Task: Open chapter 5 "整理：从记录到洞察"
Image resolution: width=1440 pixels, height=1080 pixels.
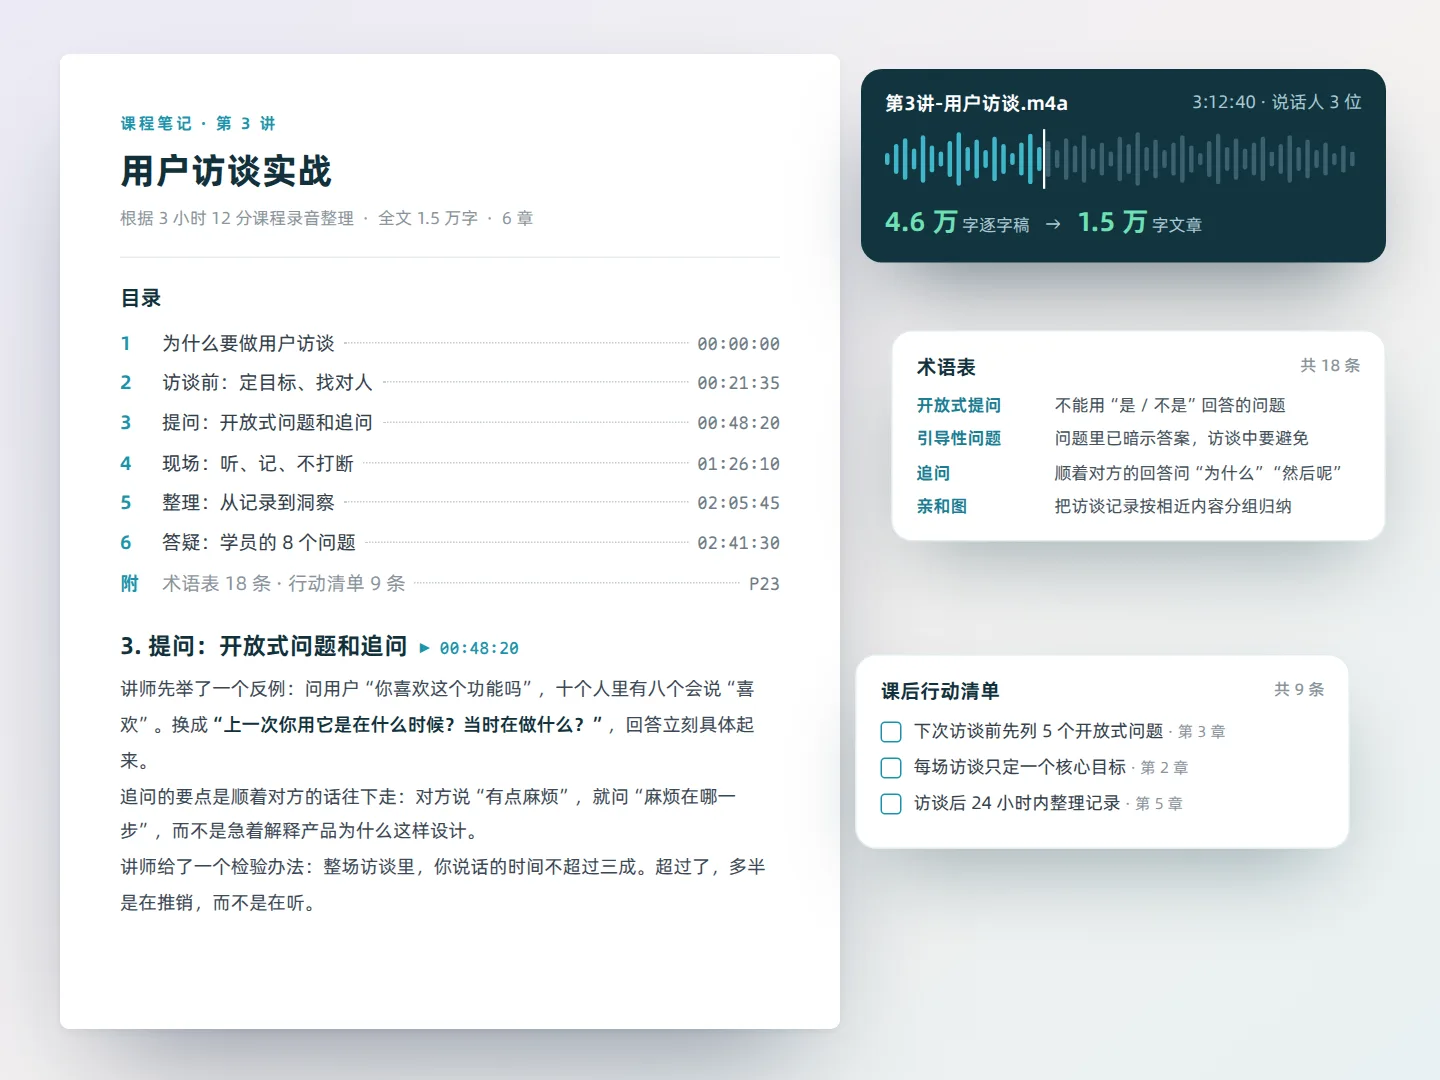Action: coord(450,502)
